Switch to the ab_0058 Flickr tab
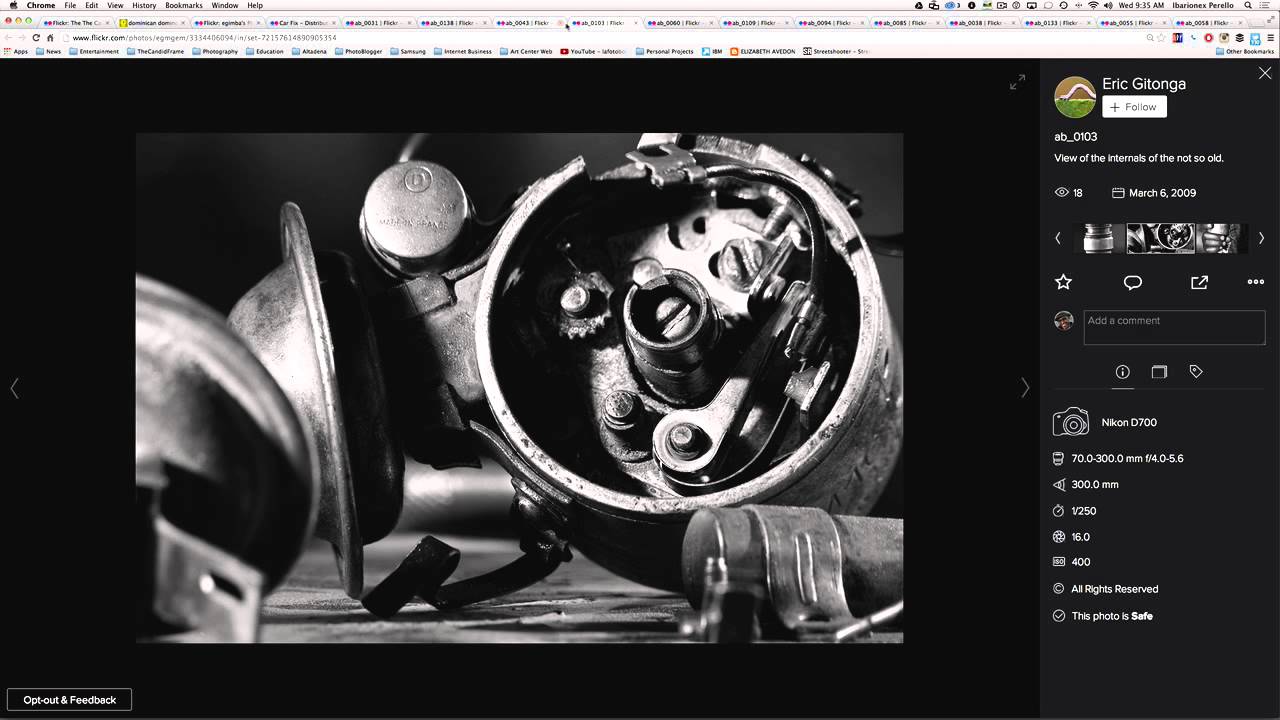The height and width of the screenshot is (720, 1280). (x=1207, y=22)
